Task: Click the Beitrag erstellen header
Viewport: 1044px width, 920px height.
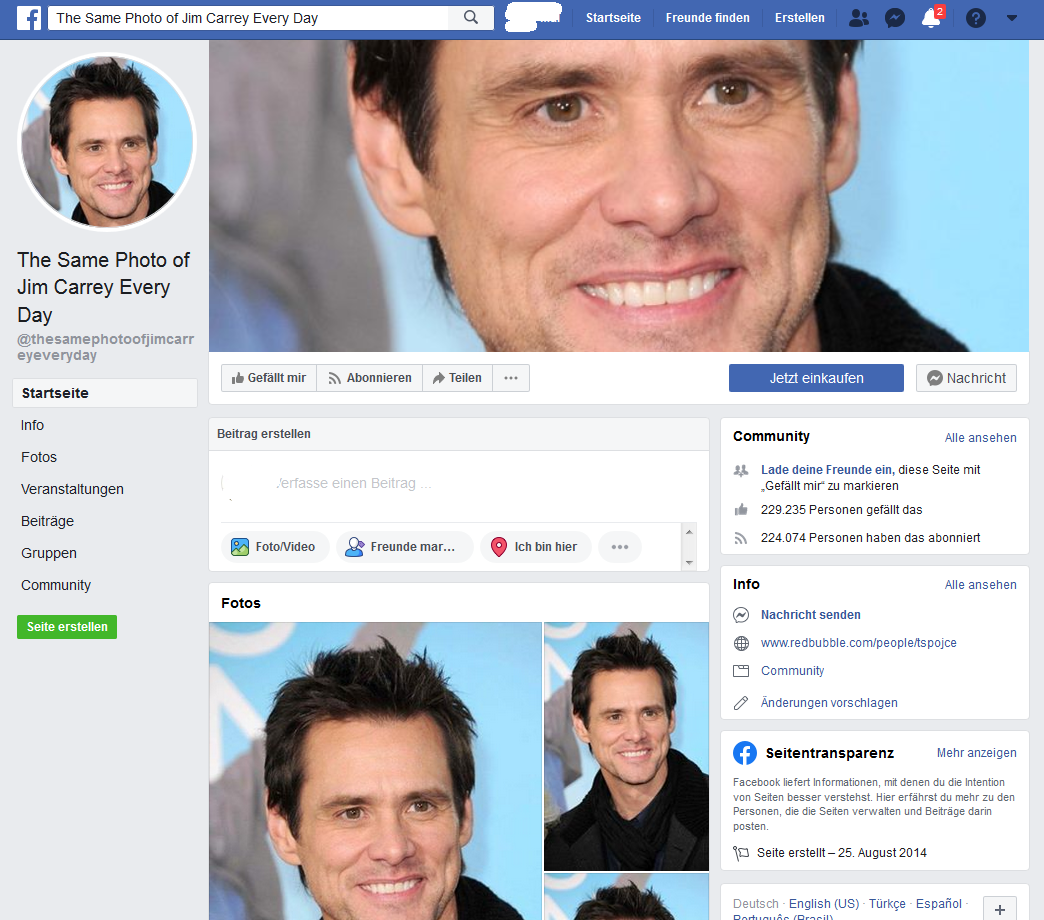Action: [x=264, y=433]
